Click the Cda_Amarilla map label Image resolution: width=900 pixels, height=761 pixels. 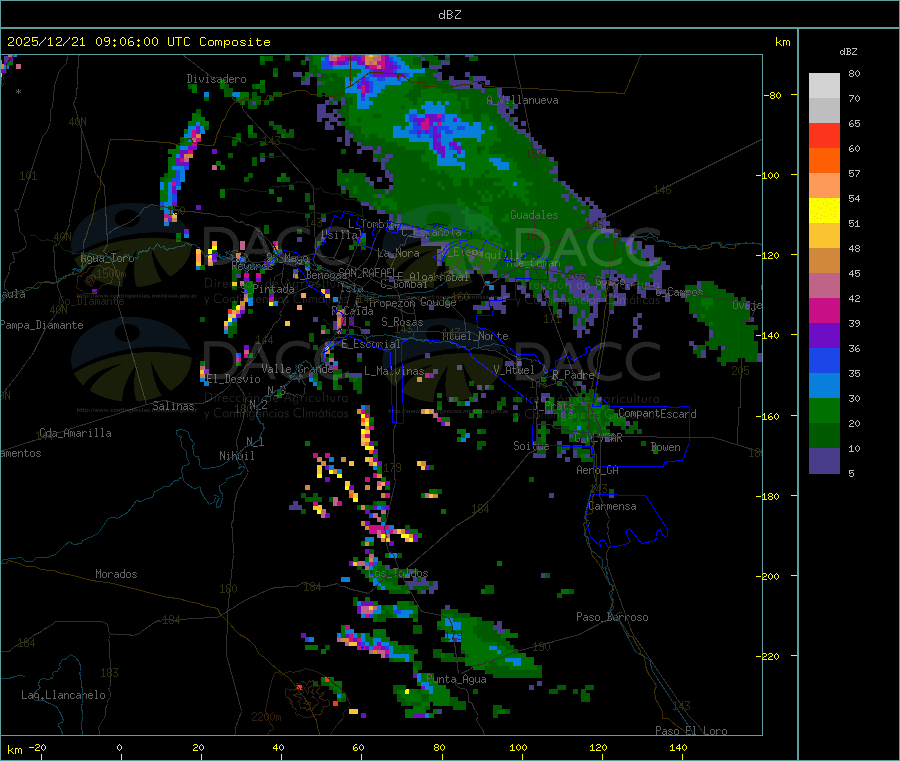(76, 433)
